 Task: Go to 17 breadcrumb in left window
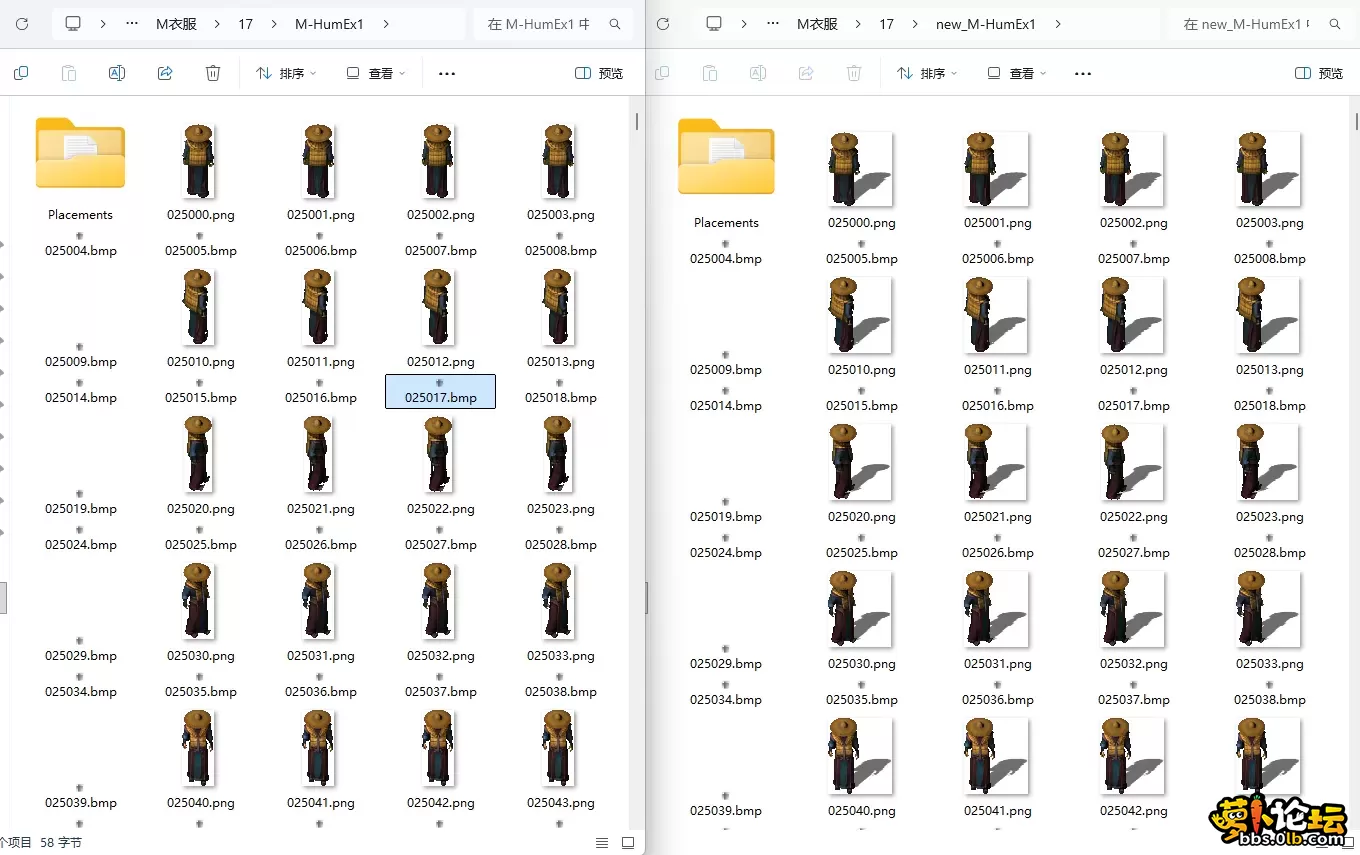(245, 24)
